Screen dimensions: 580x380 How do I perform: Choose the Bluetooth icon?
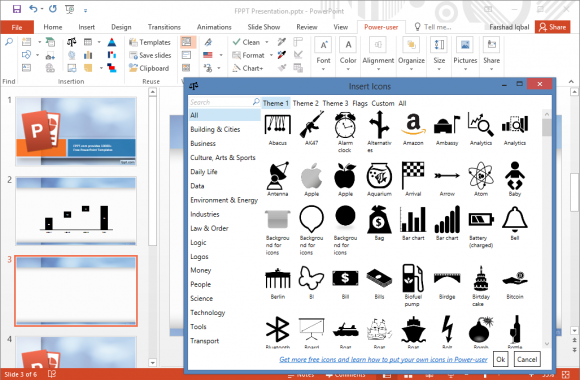pos(278,329)
